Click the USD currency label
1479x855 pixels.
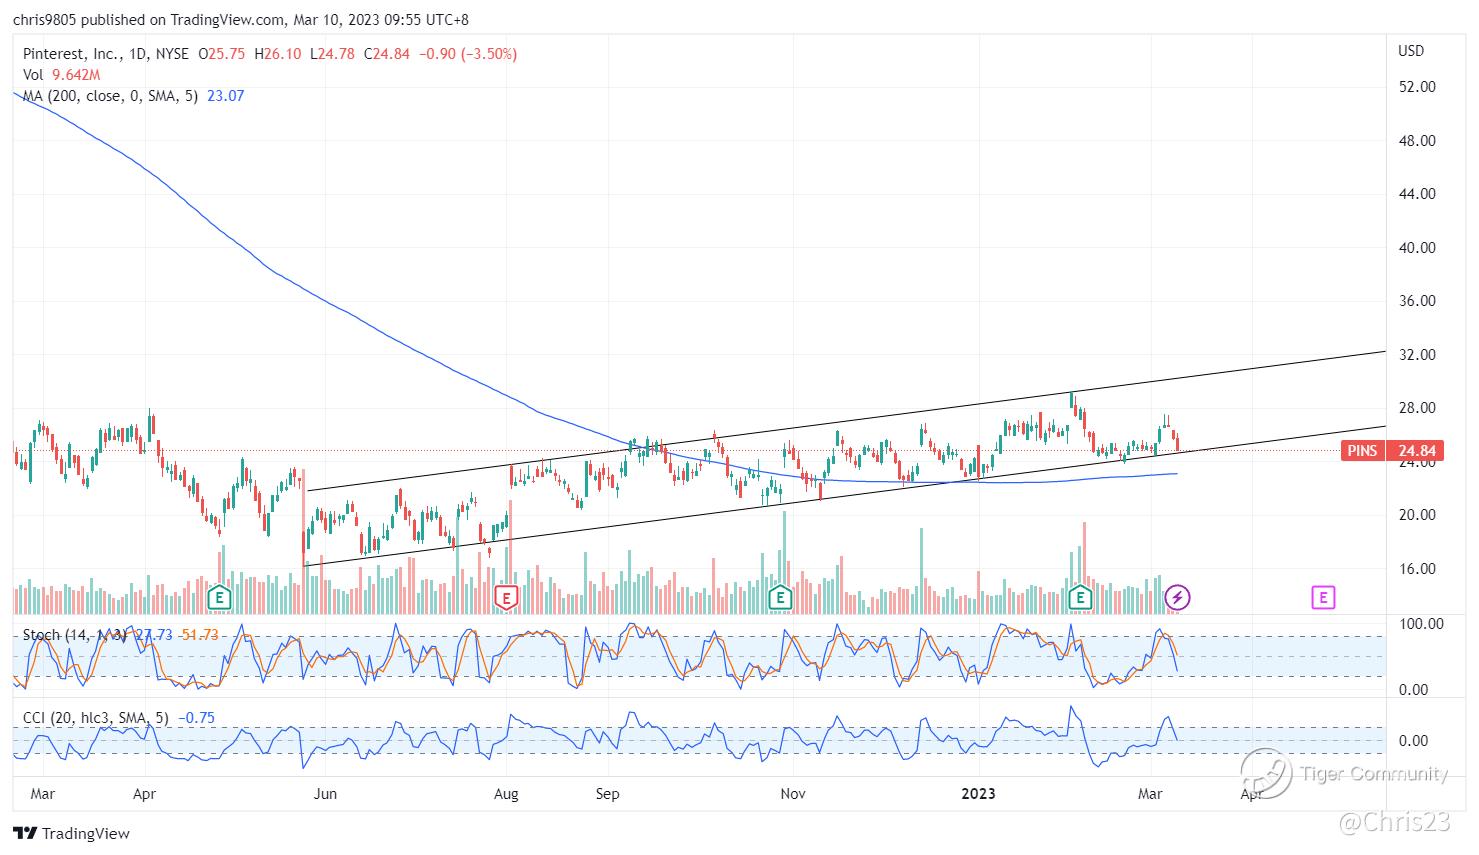pyautogui.click(x=1411, y=51)
